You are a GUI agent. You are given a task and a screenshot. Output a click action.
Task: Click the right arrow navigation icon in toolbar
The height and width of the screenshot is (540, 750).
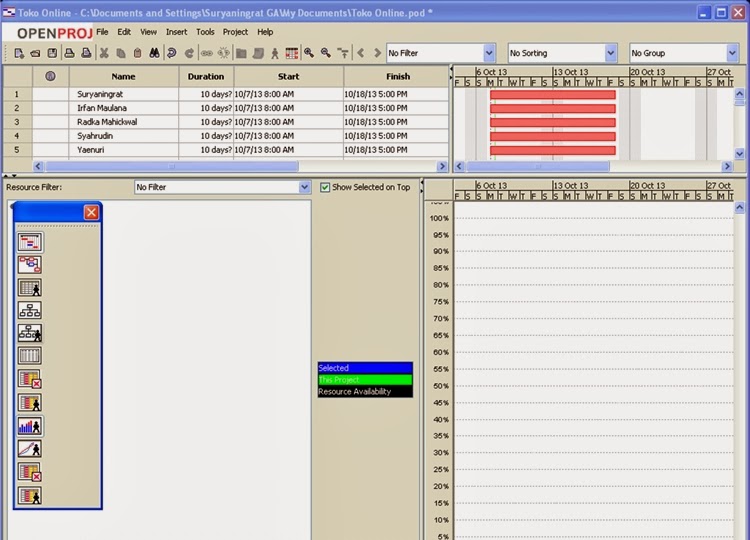tap(377, 53)
